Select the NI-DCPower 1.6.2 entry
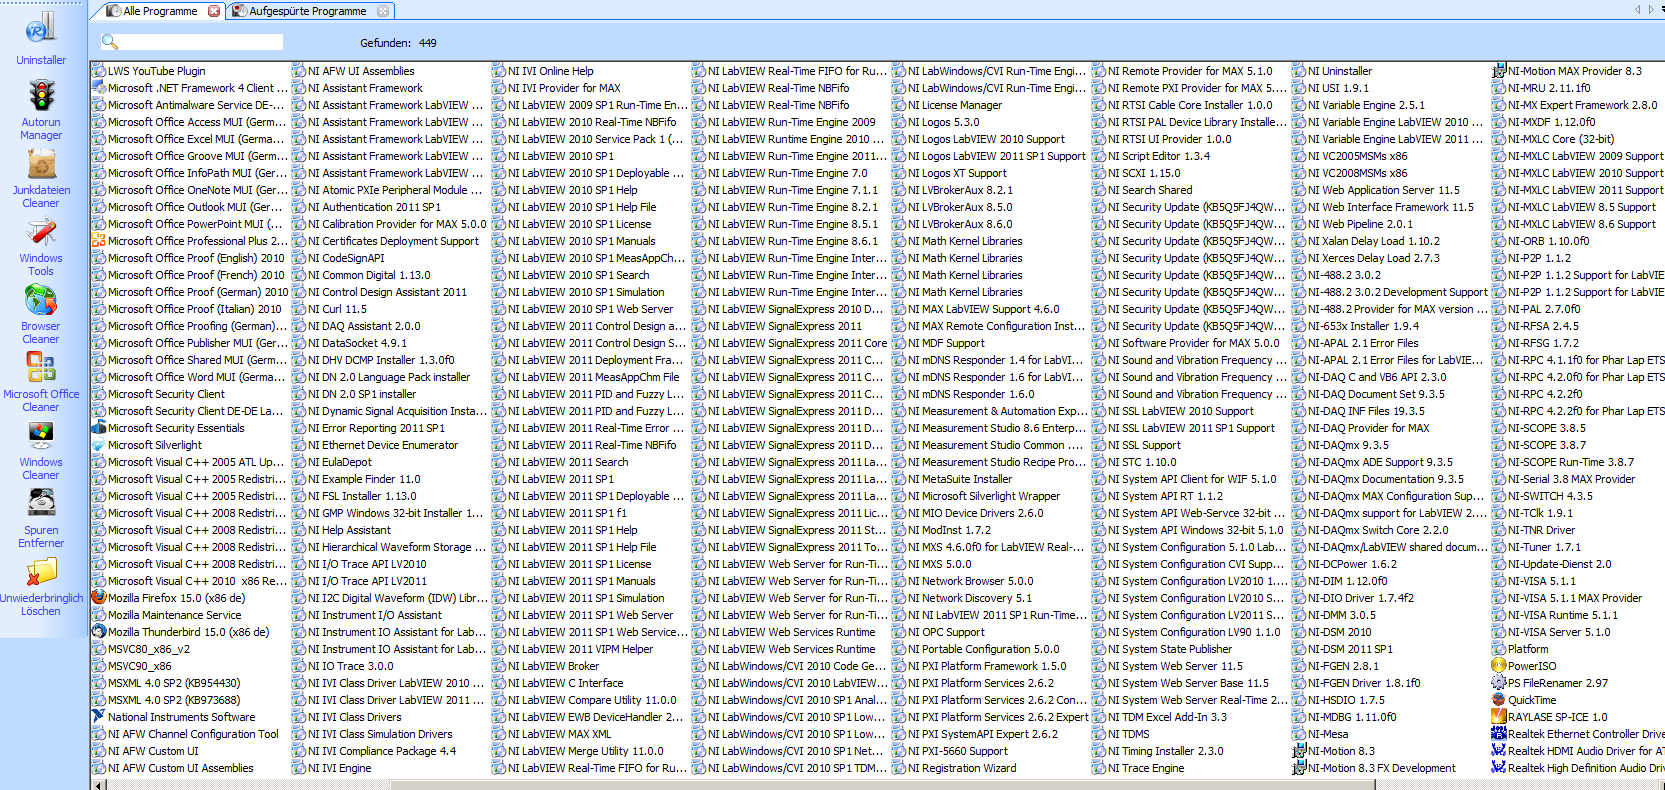Screen dimensions: 1665x790 coord(1352,564)
